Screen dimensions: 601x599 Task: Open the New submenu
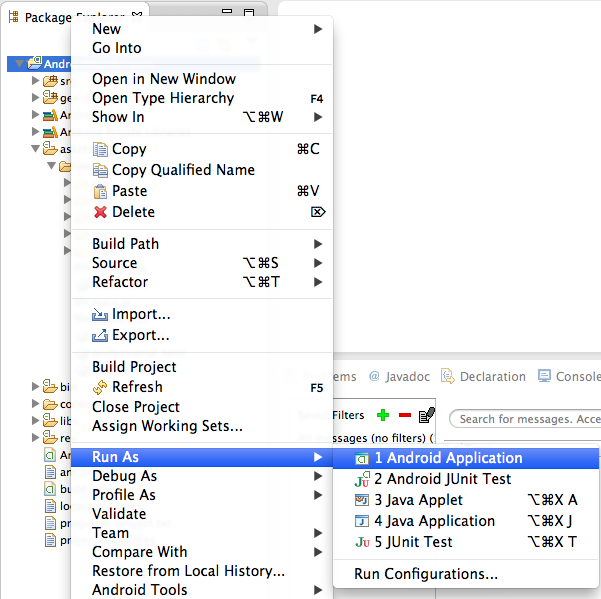[x=202, y=29]
